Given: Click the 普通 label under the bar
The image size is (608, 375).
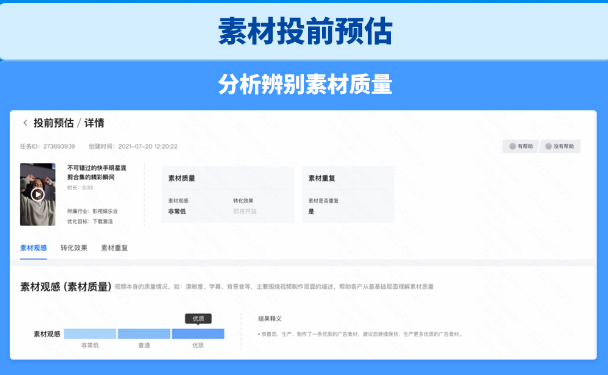Looking at the screenshot, I should (x=144, y=345).
